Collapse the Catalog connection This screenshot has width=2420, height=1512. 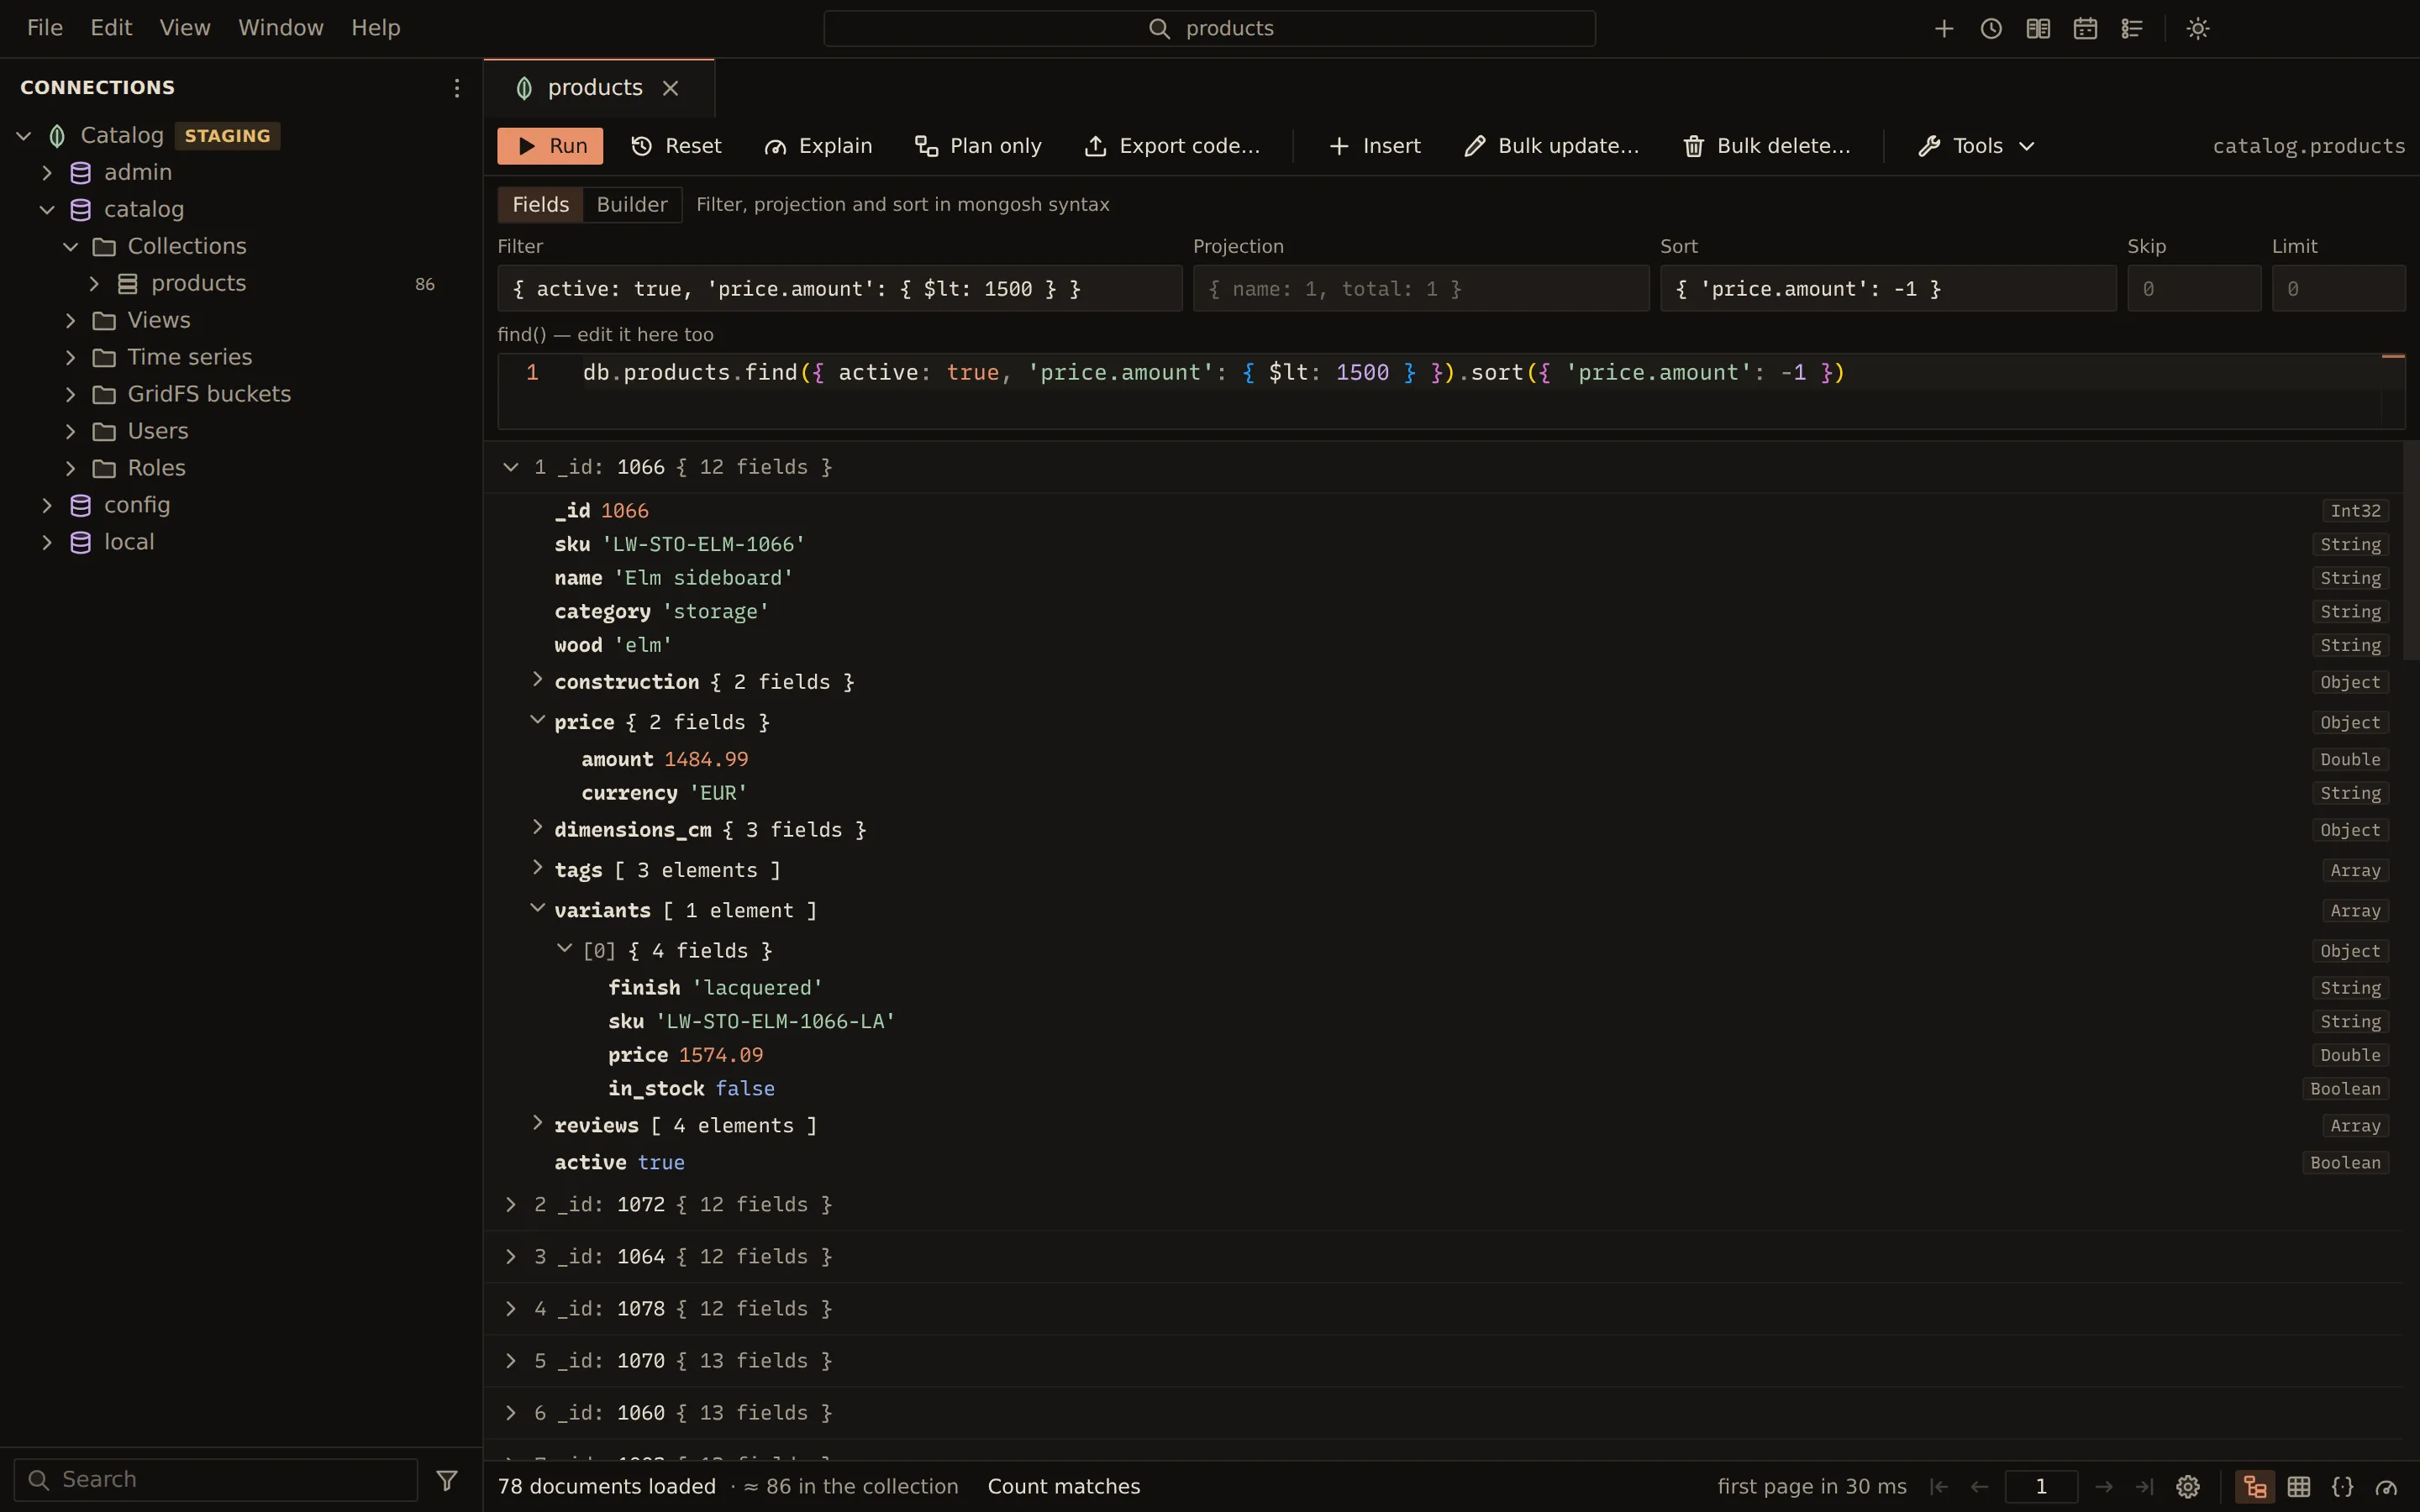[24, 136]
